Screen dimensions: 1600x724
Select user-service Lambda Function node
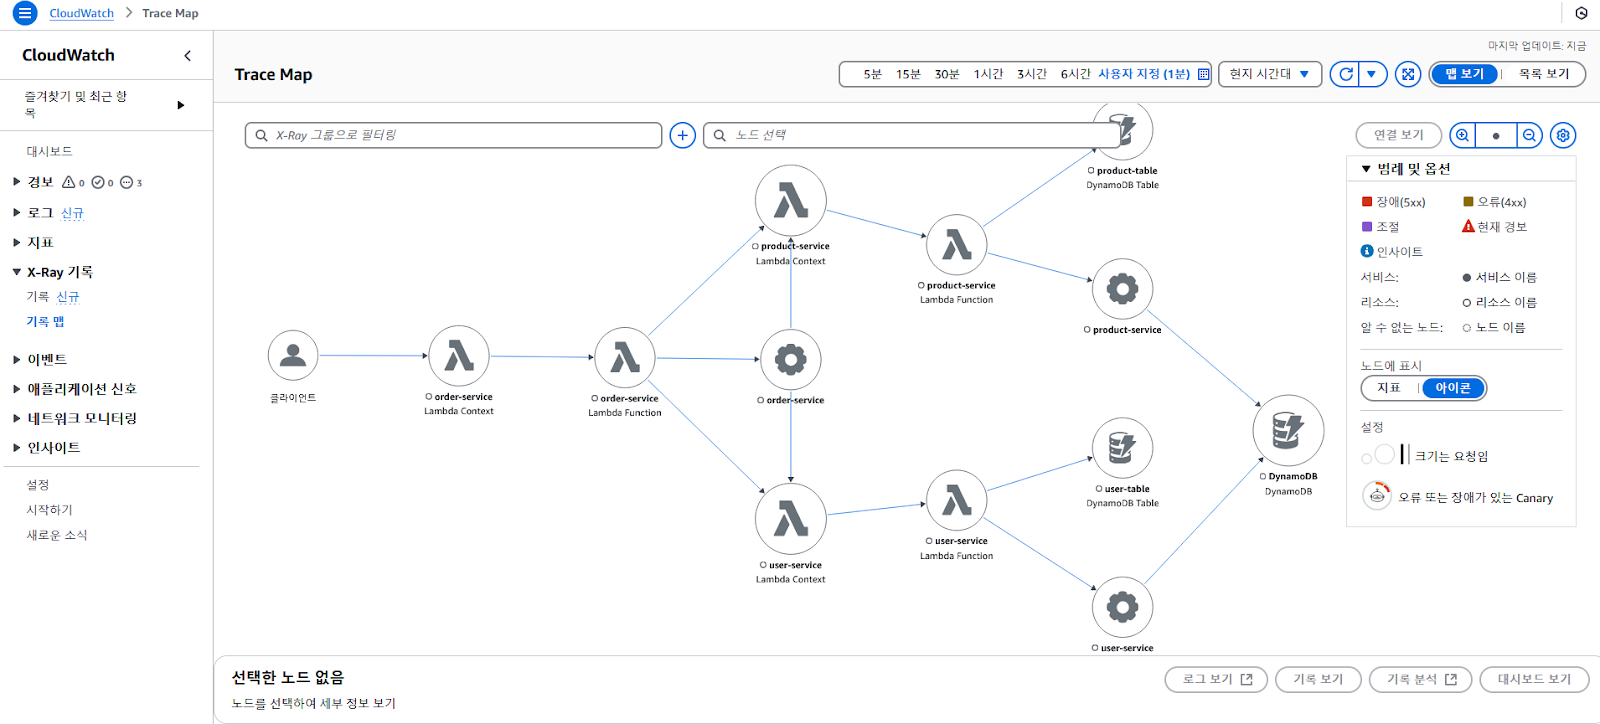coord(957,501)
